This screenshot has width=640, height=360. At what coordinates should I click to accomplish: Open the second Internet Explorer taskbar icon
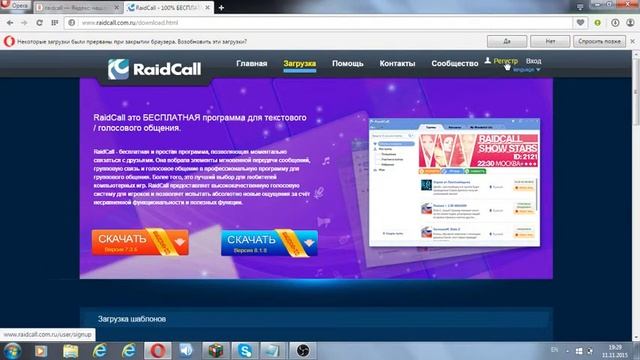pyautogui.click(x=129, y=351)
